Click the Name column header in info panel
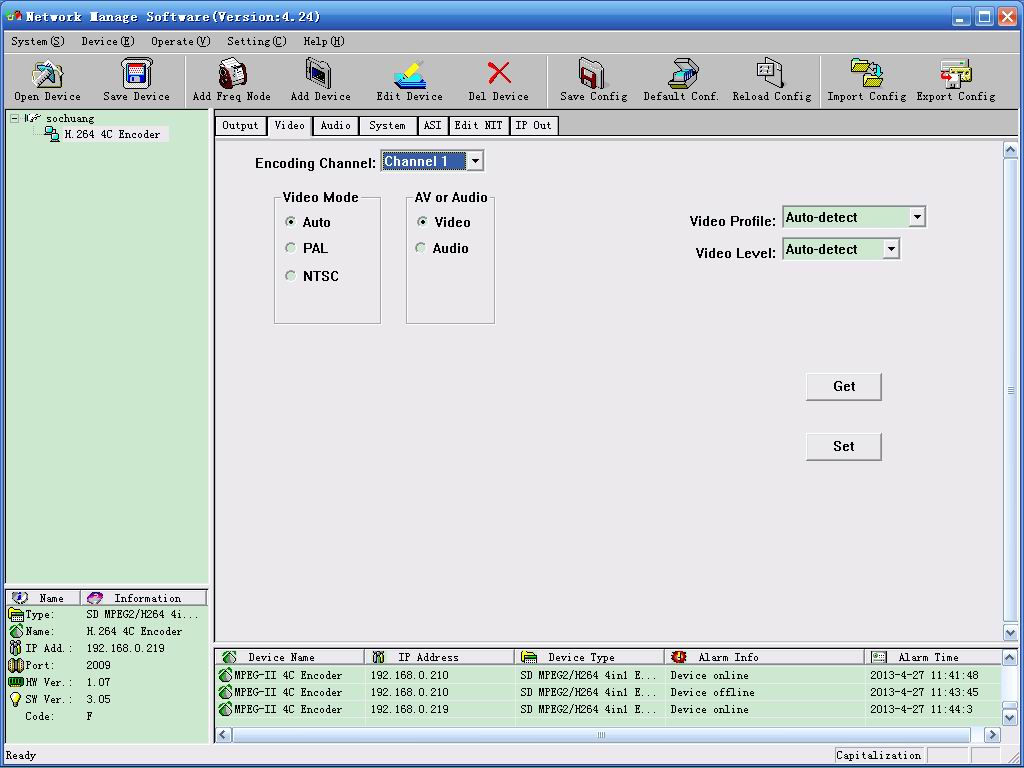This screenshot has height=768, width=1024. (43, 598)
